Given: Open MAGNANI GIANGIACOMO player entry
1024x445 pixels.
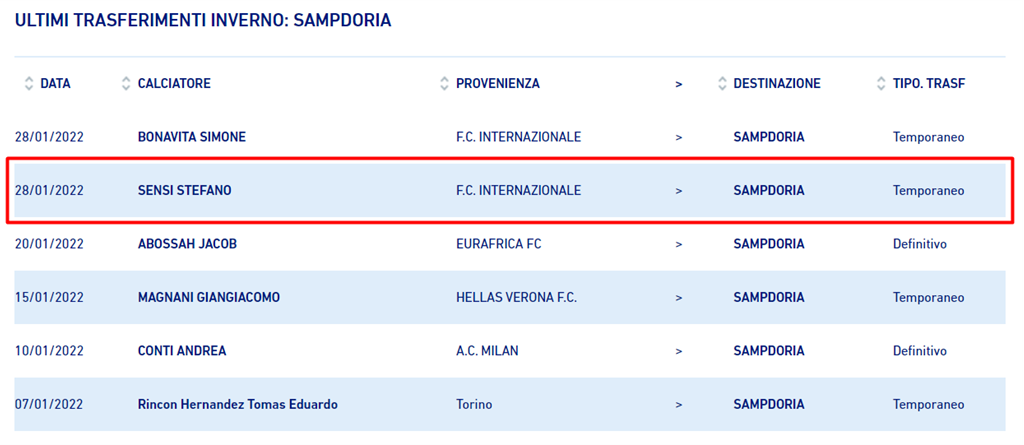Looking at the screenshot, I should 208,297.
